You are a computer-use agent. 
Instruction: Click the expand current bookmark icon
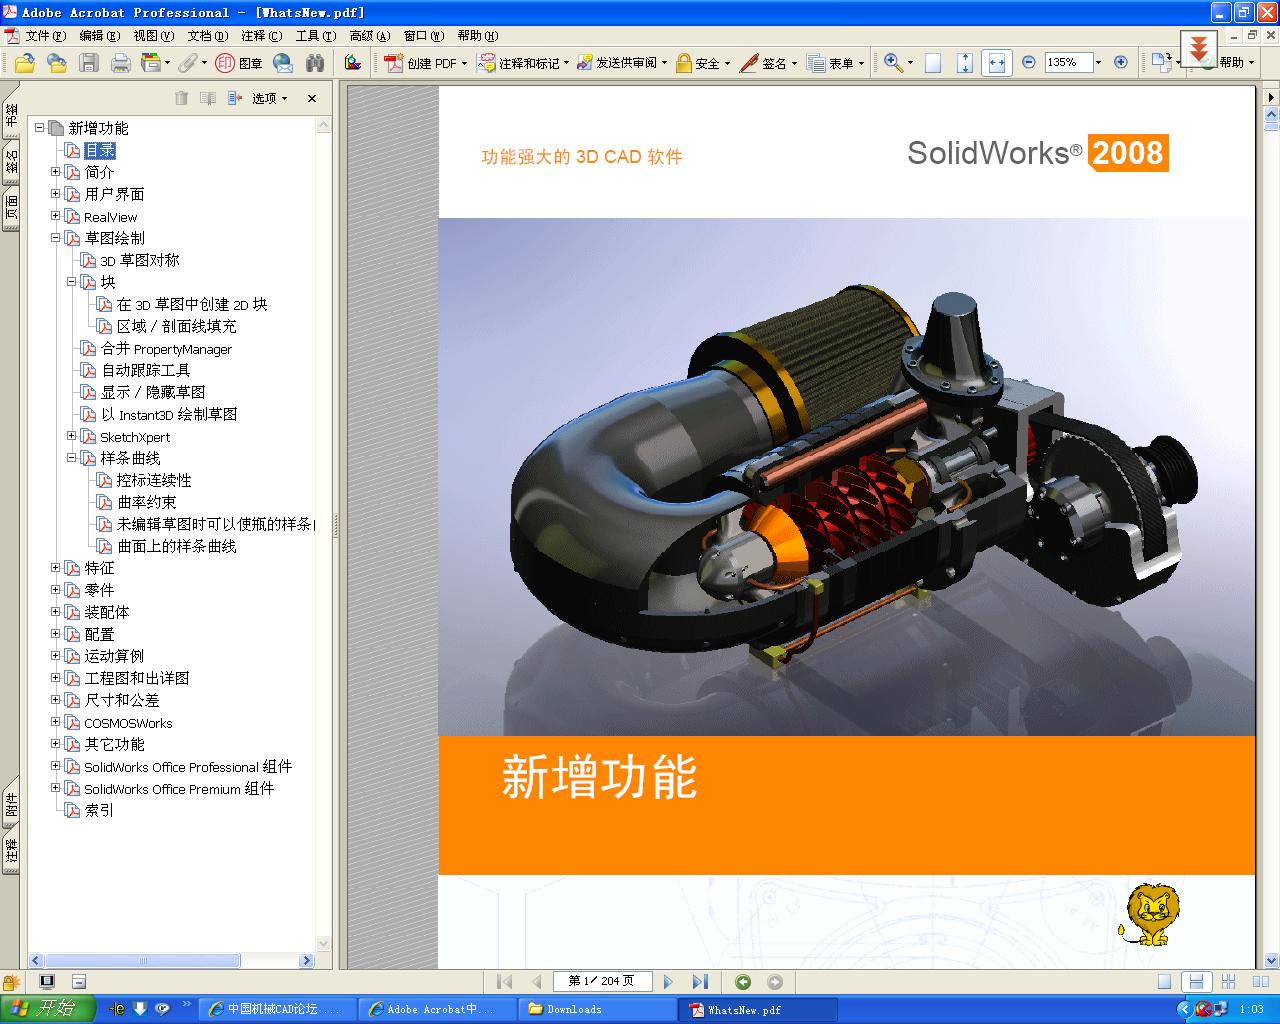pos(235,98)
